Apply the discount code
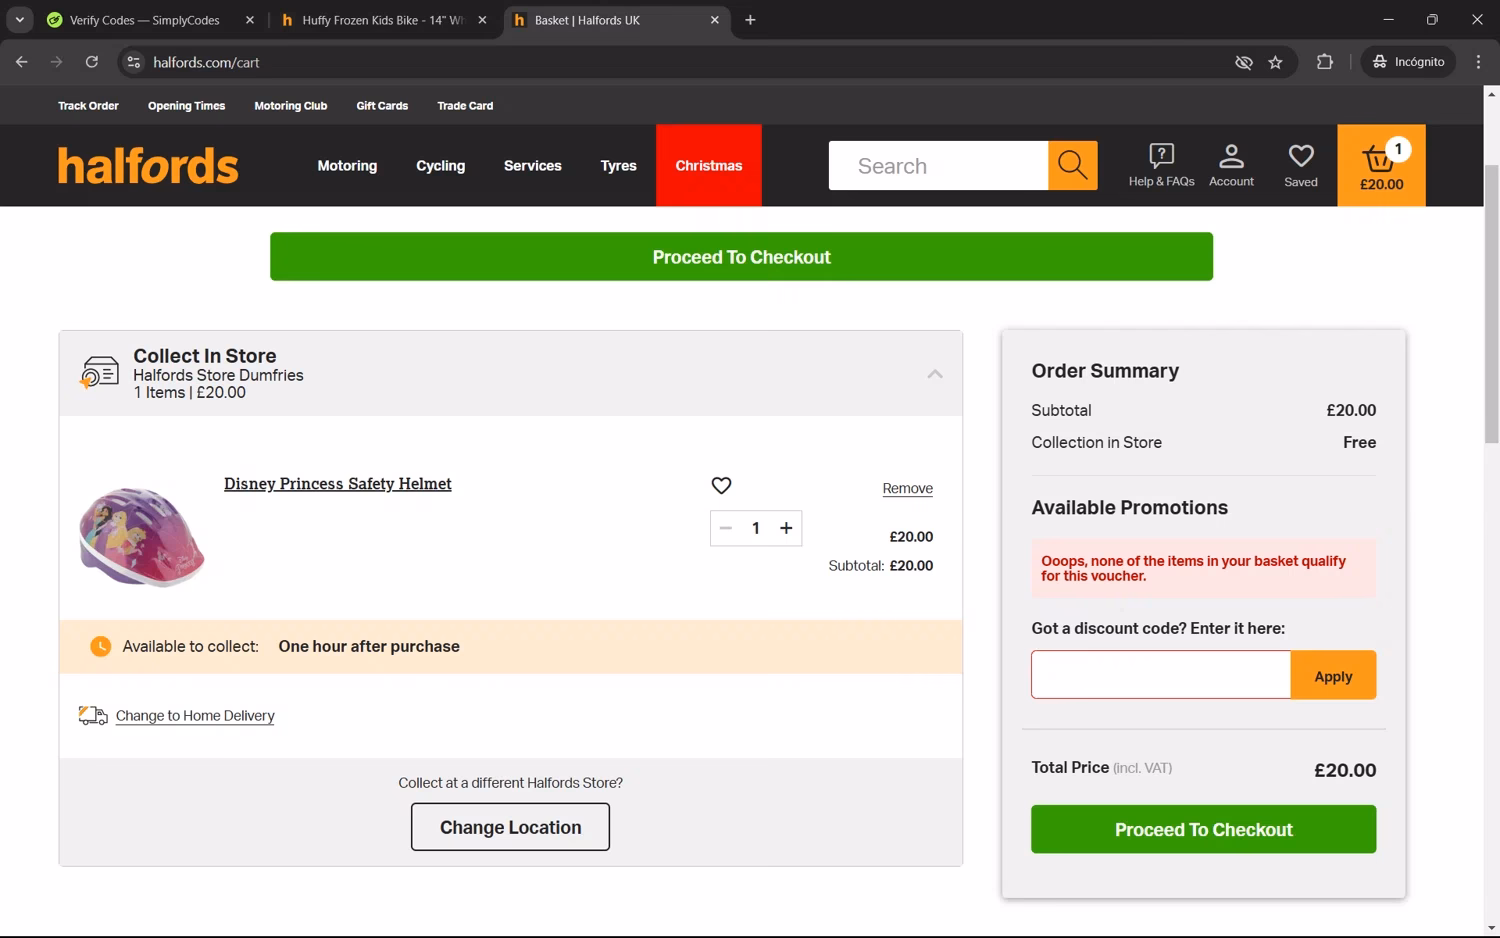Image resolution: width=1500 pixels, height=938 pixels. click(x=1333, y=675)
